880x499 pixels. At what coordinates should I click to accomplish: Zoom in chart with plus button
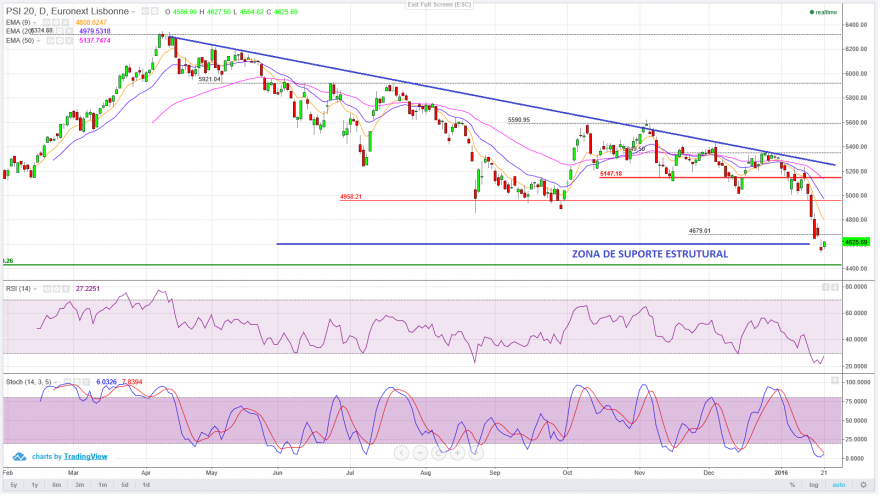(457, 452)
